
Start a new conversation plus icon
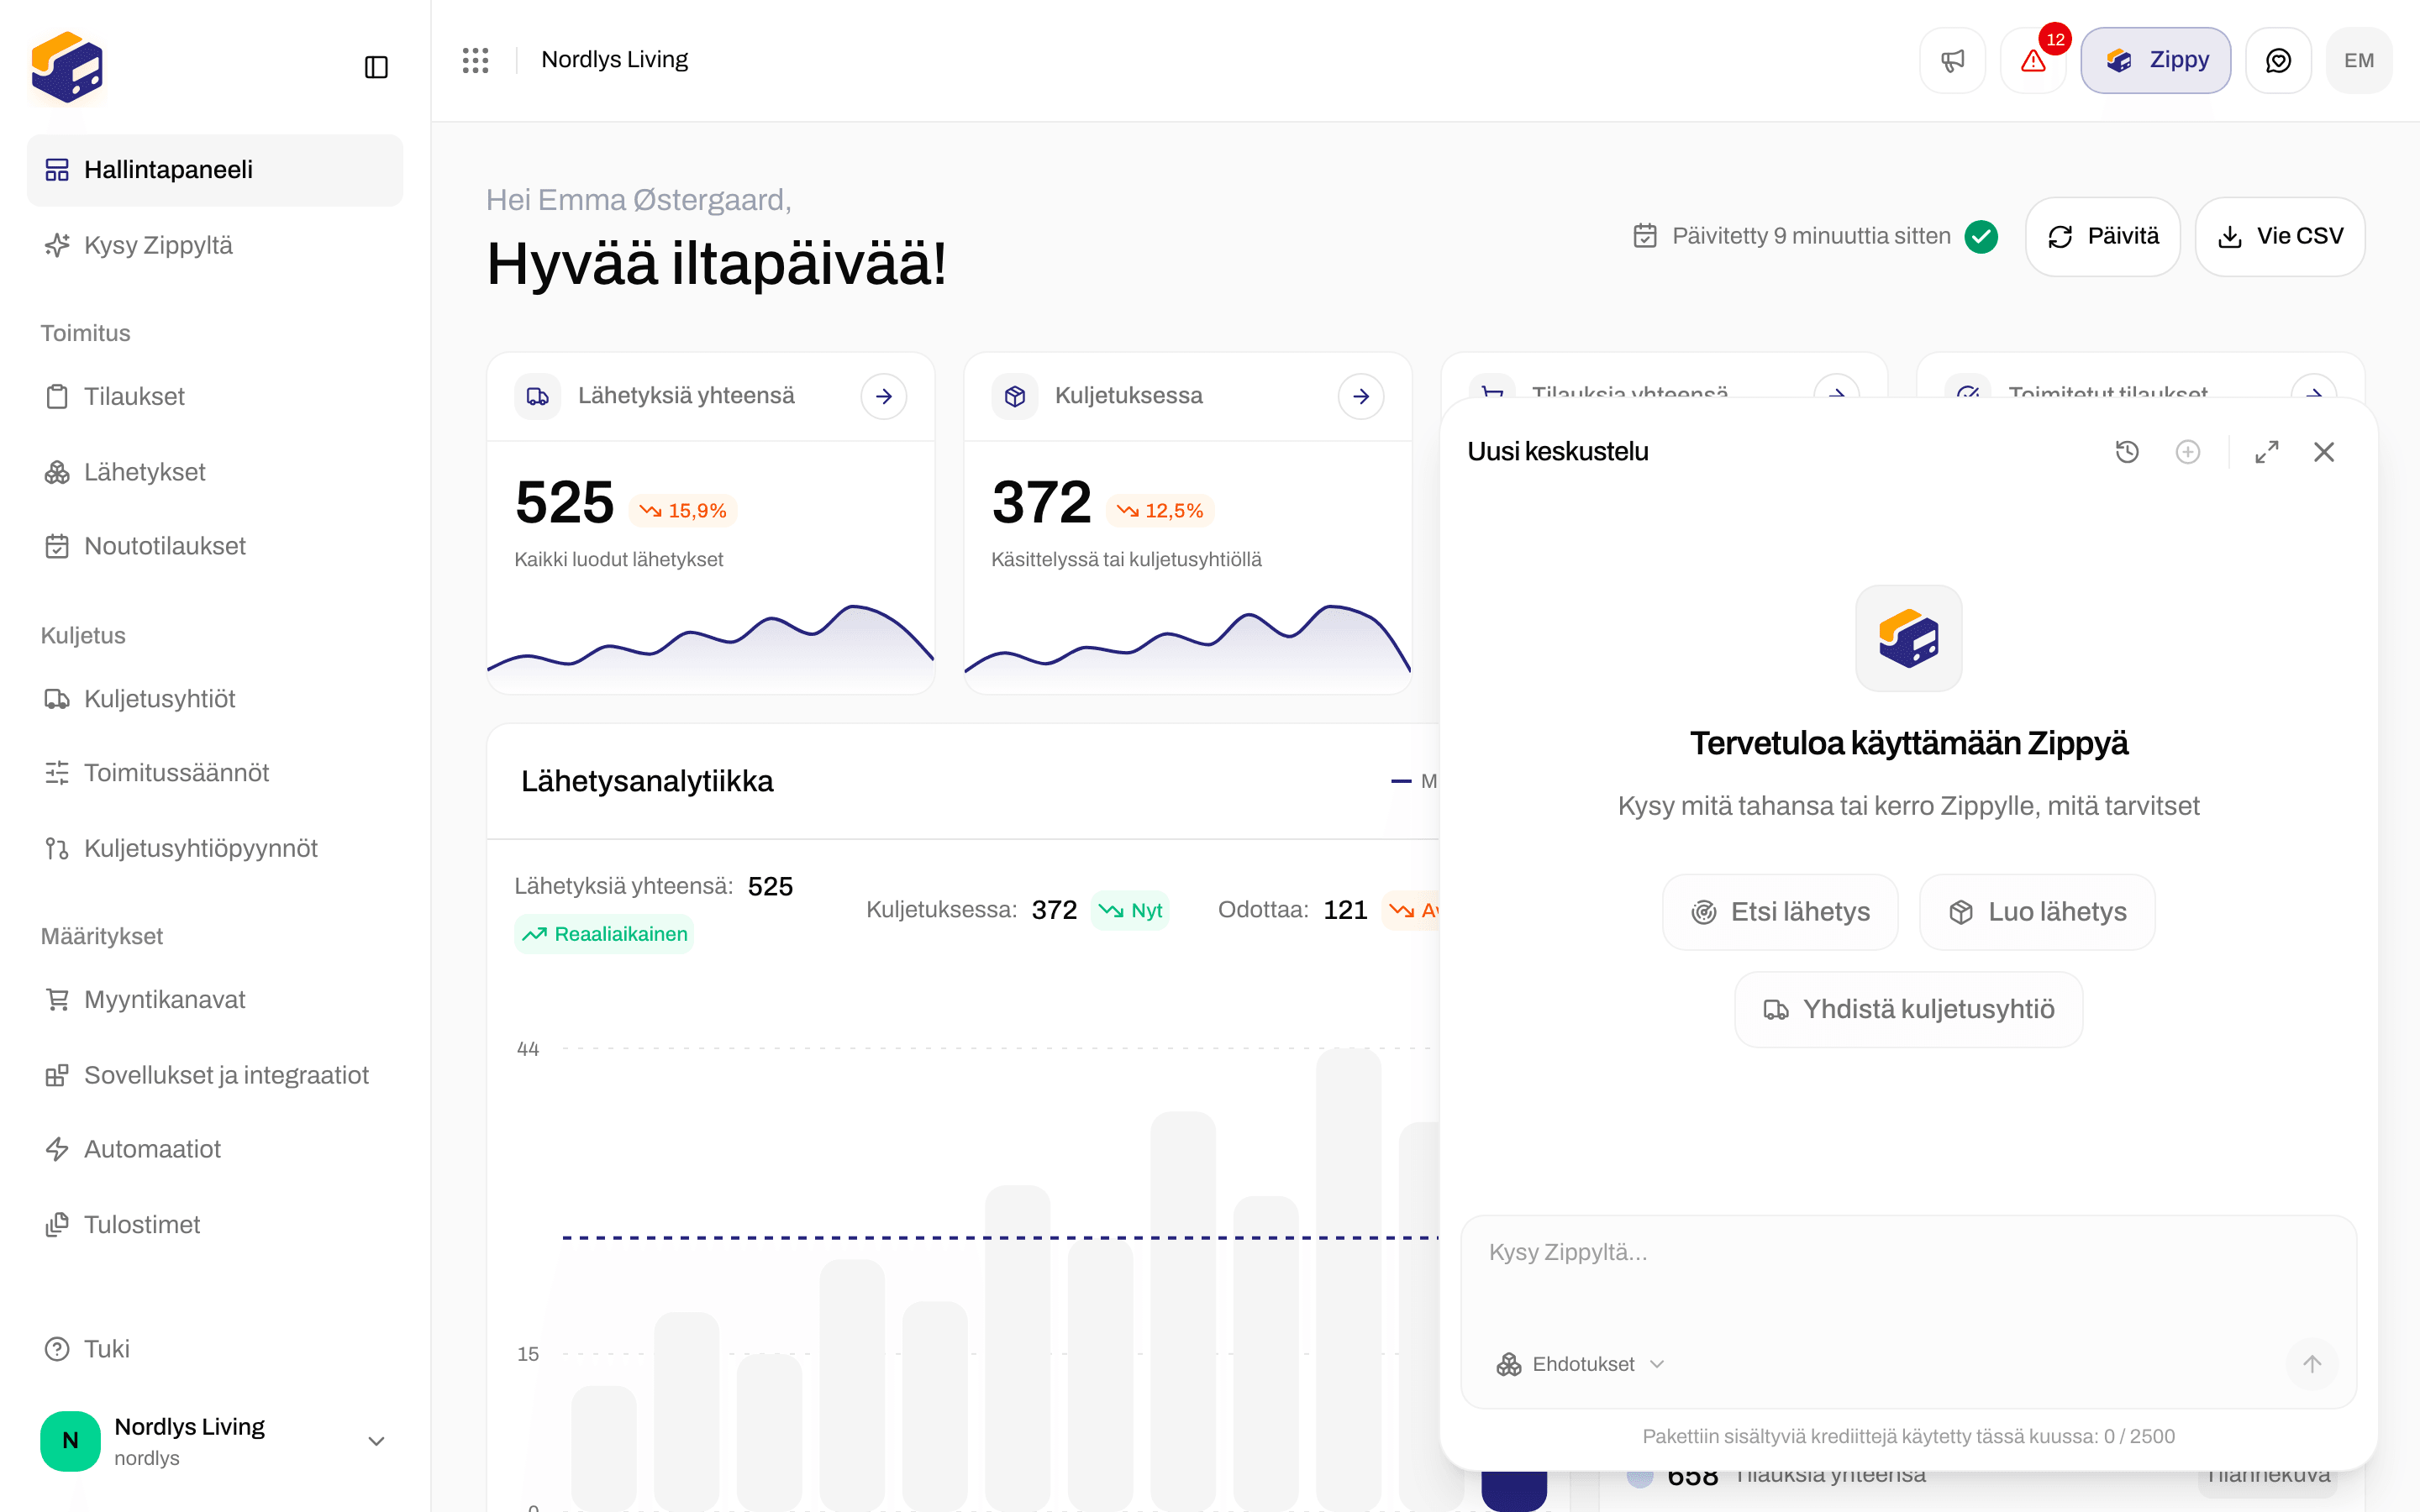coord(2188,452)
